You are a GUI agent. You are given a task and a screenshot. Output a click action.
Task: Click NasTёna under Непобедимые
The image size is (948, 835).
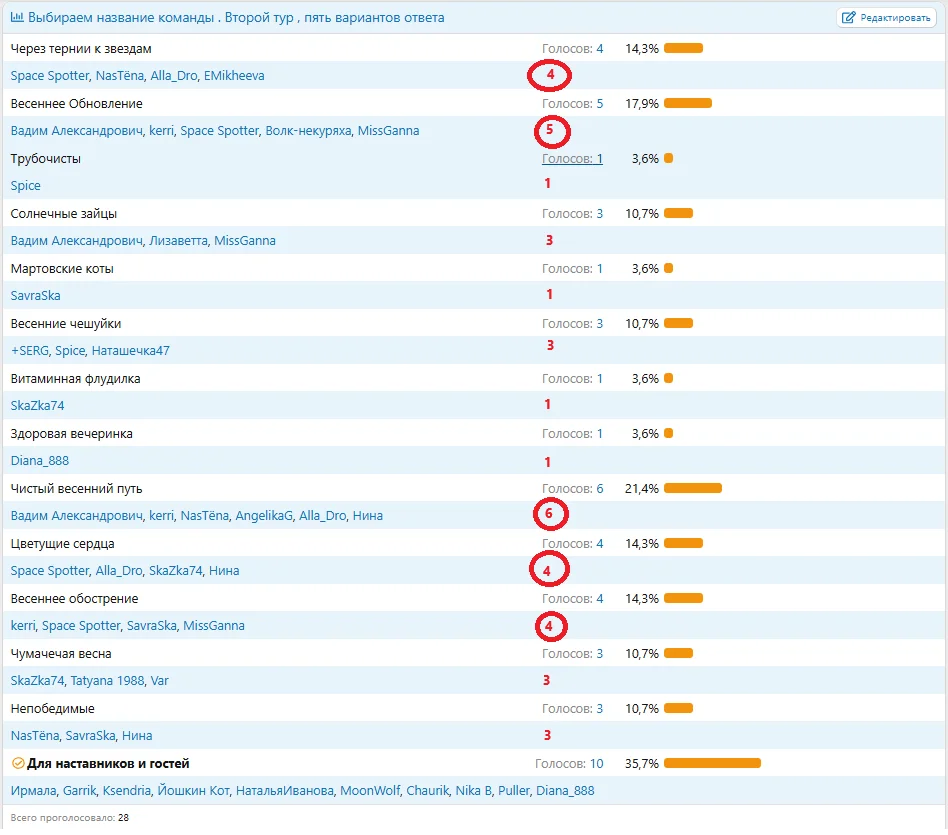coord(34,736)
